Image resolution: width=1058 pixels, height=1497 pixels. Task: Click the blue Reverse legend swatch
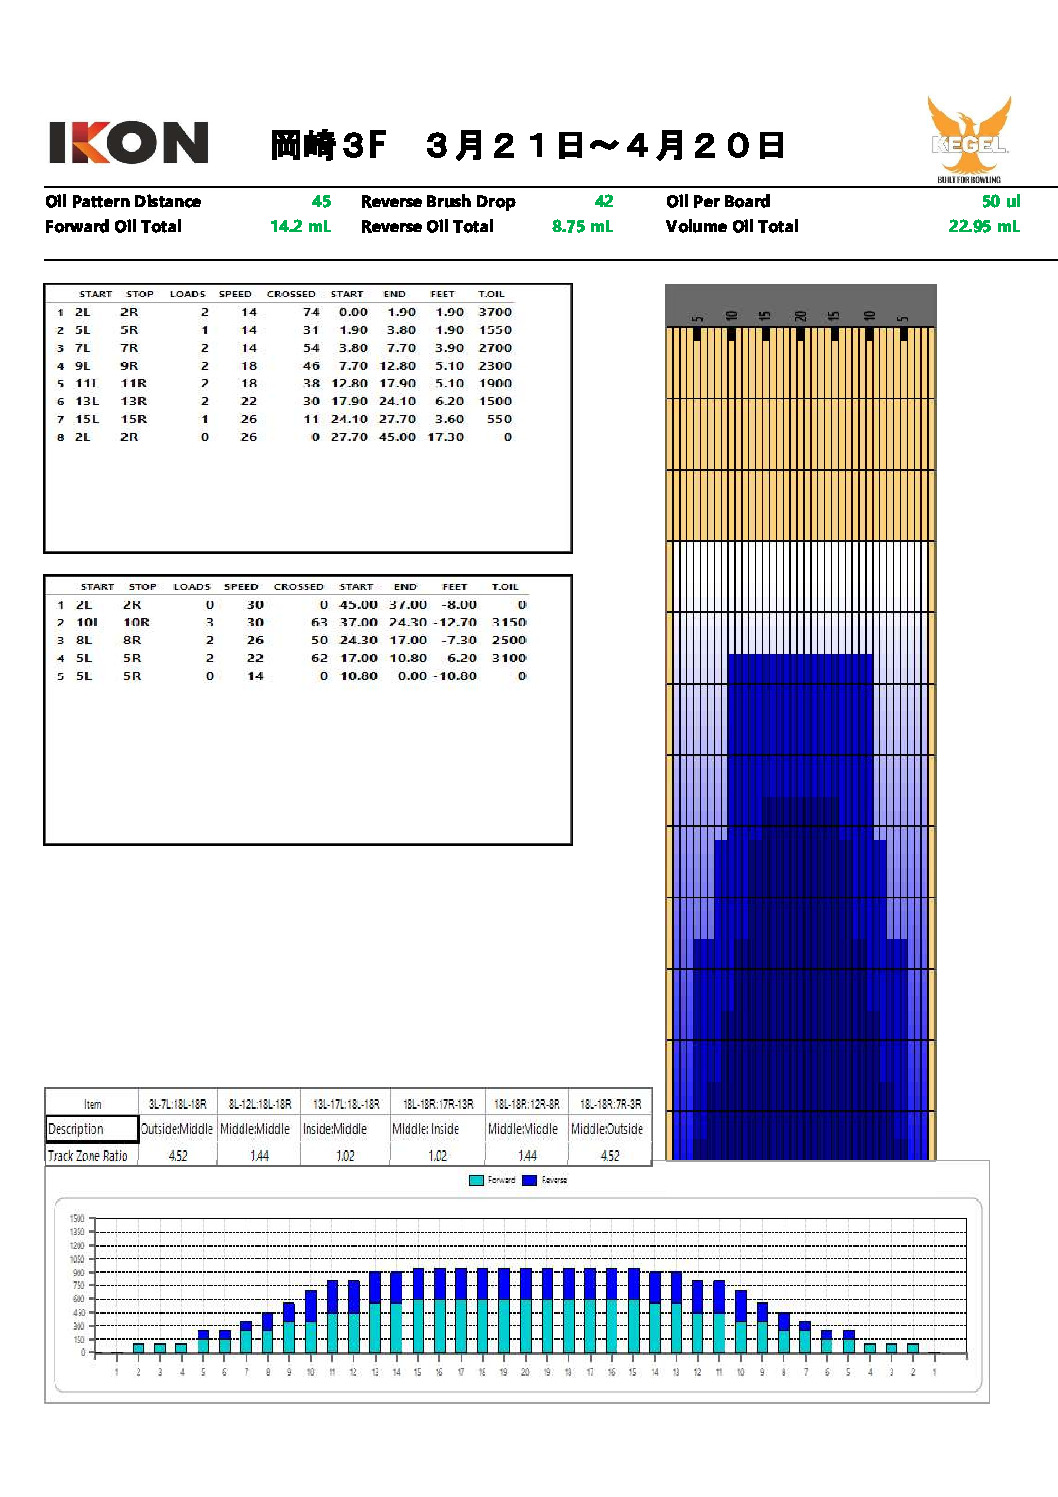(x=530, y=1180)
